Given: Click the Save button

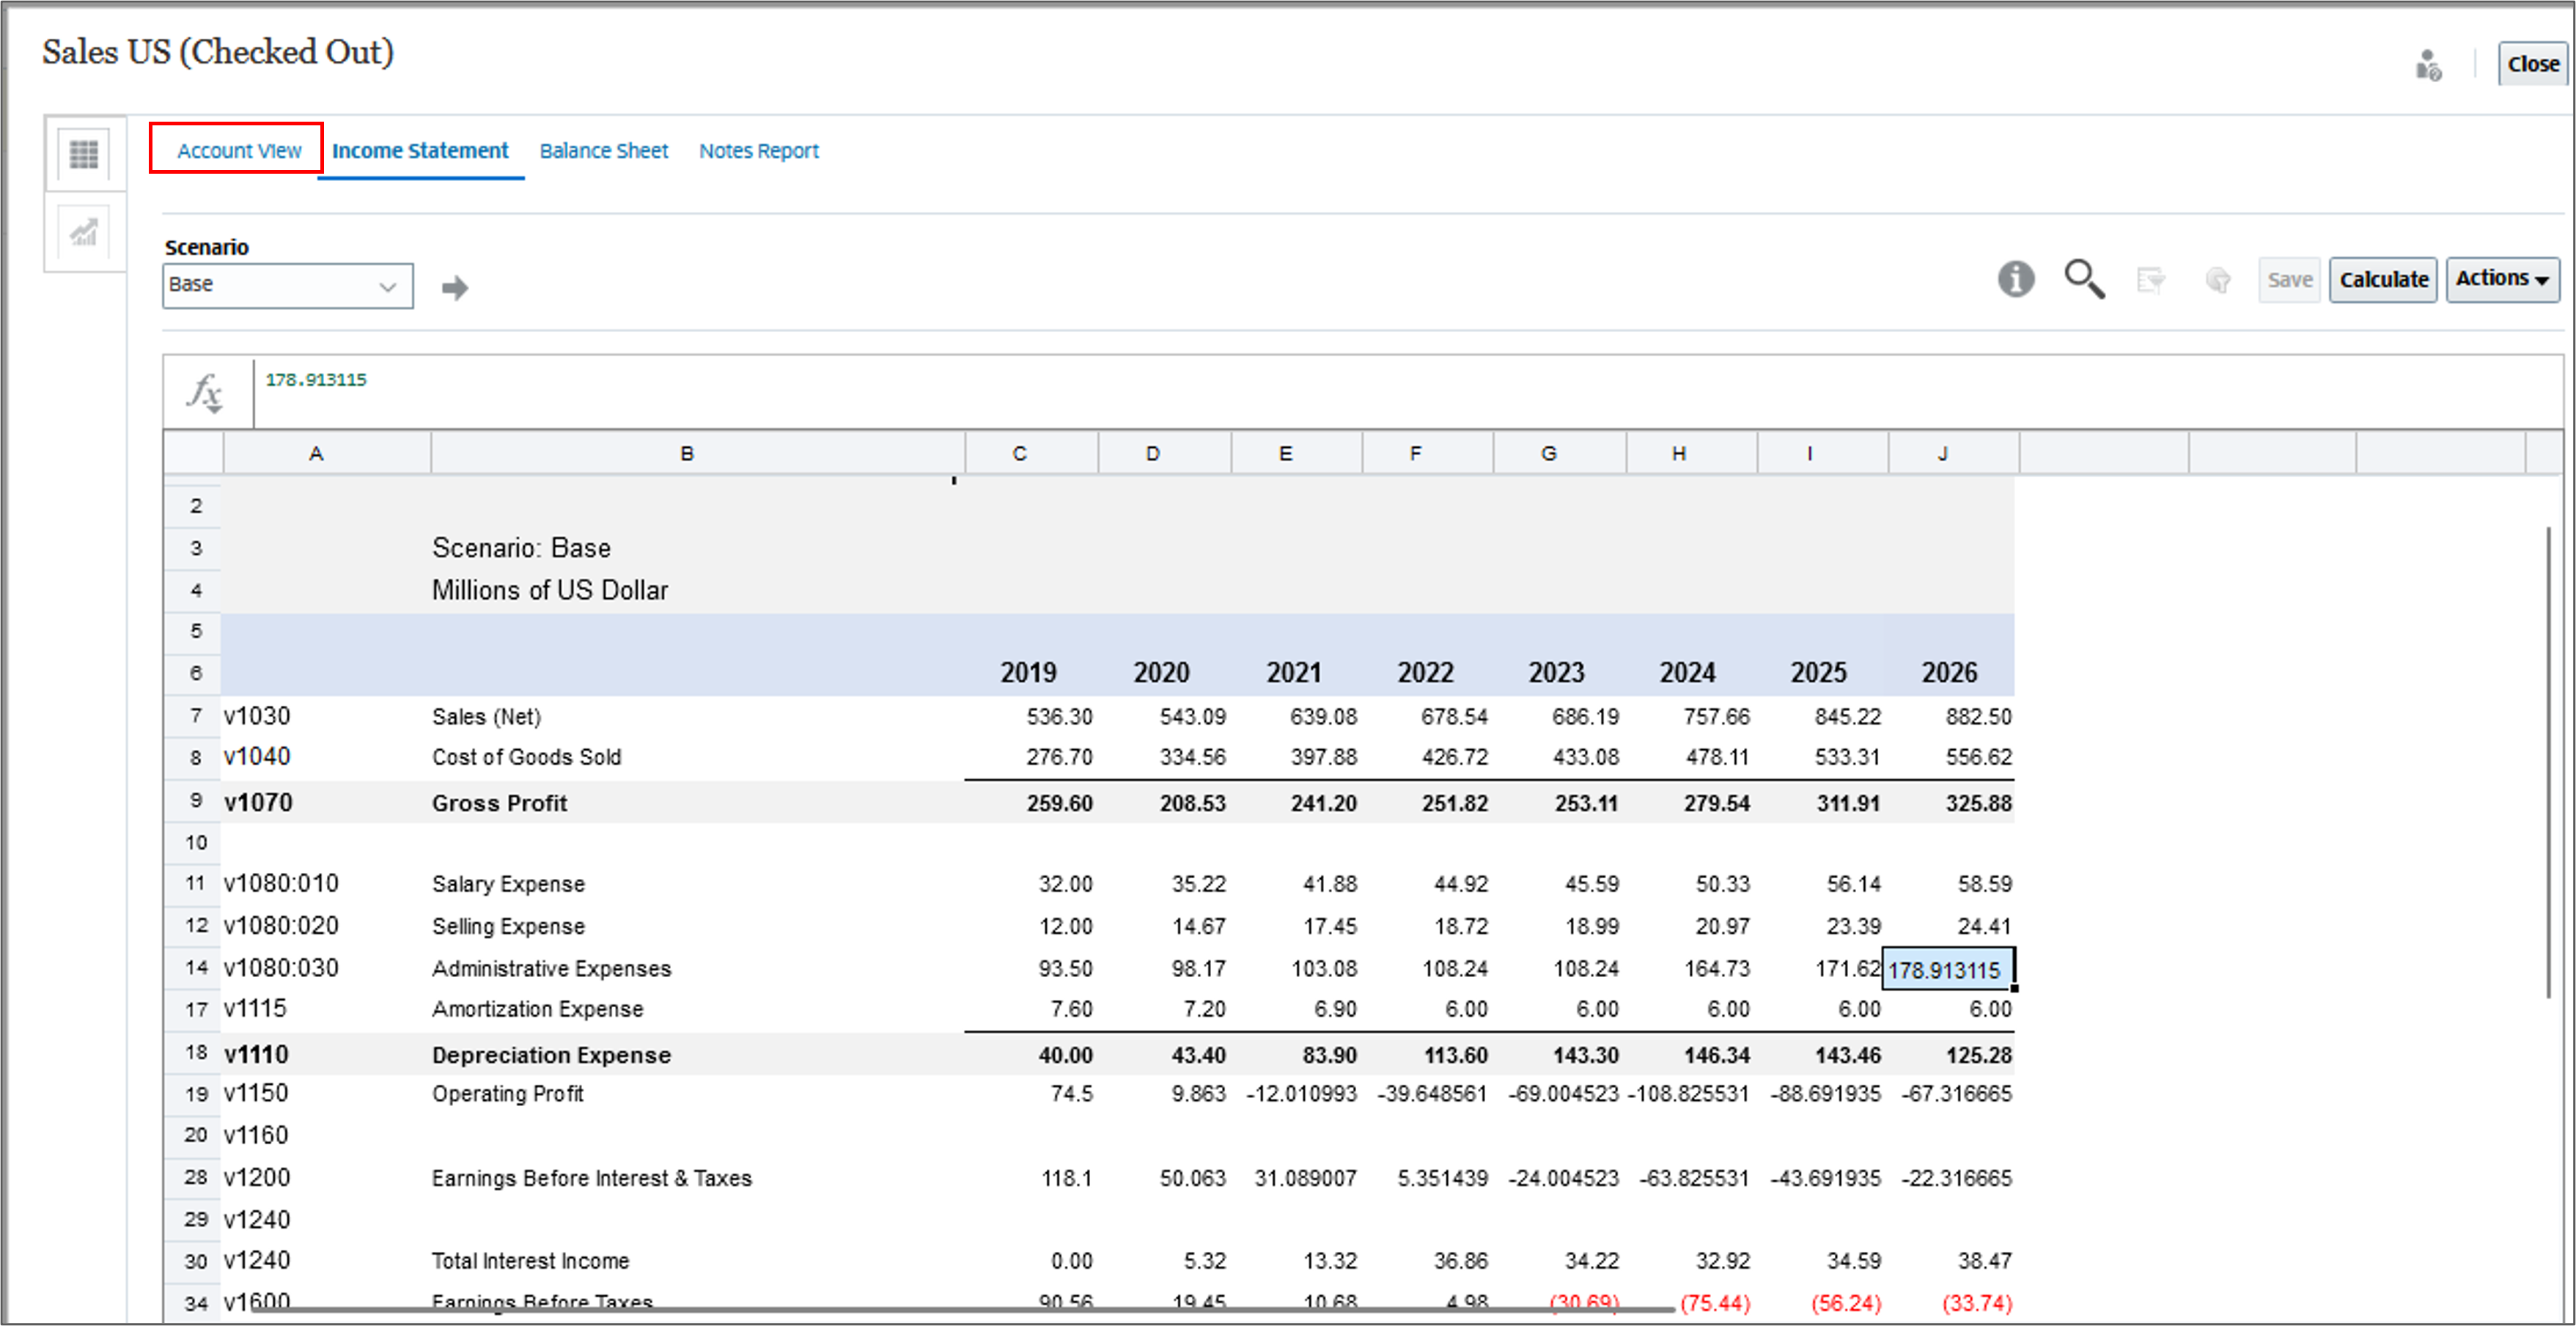Looking at the screenshot, I should point(2289,280).
